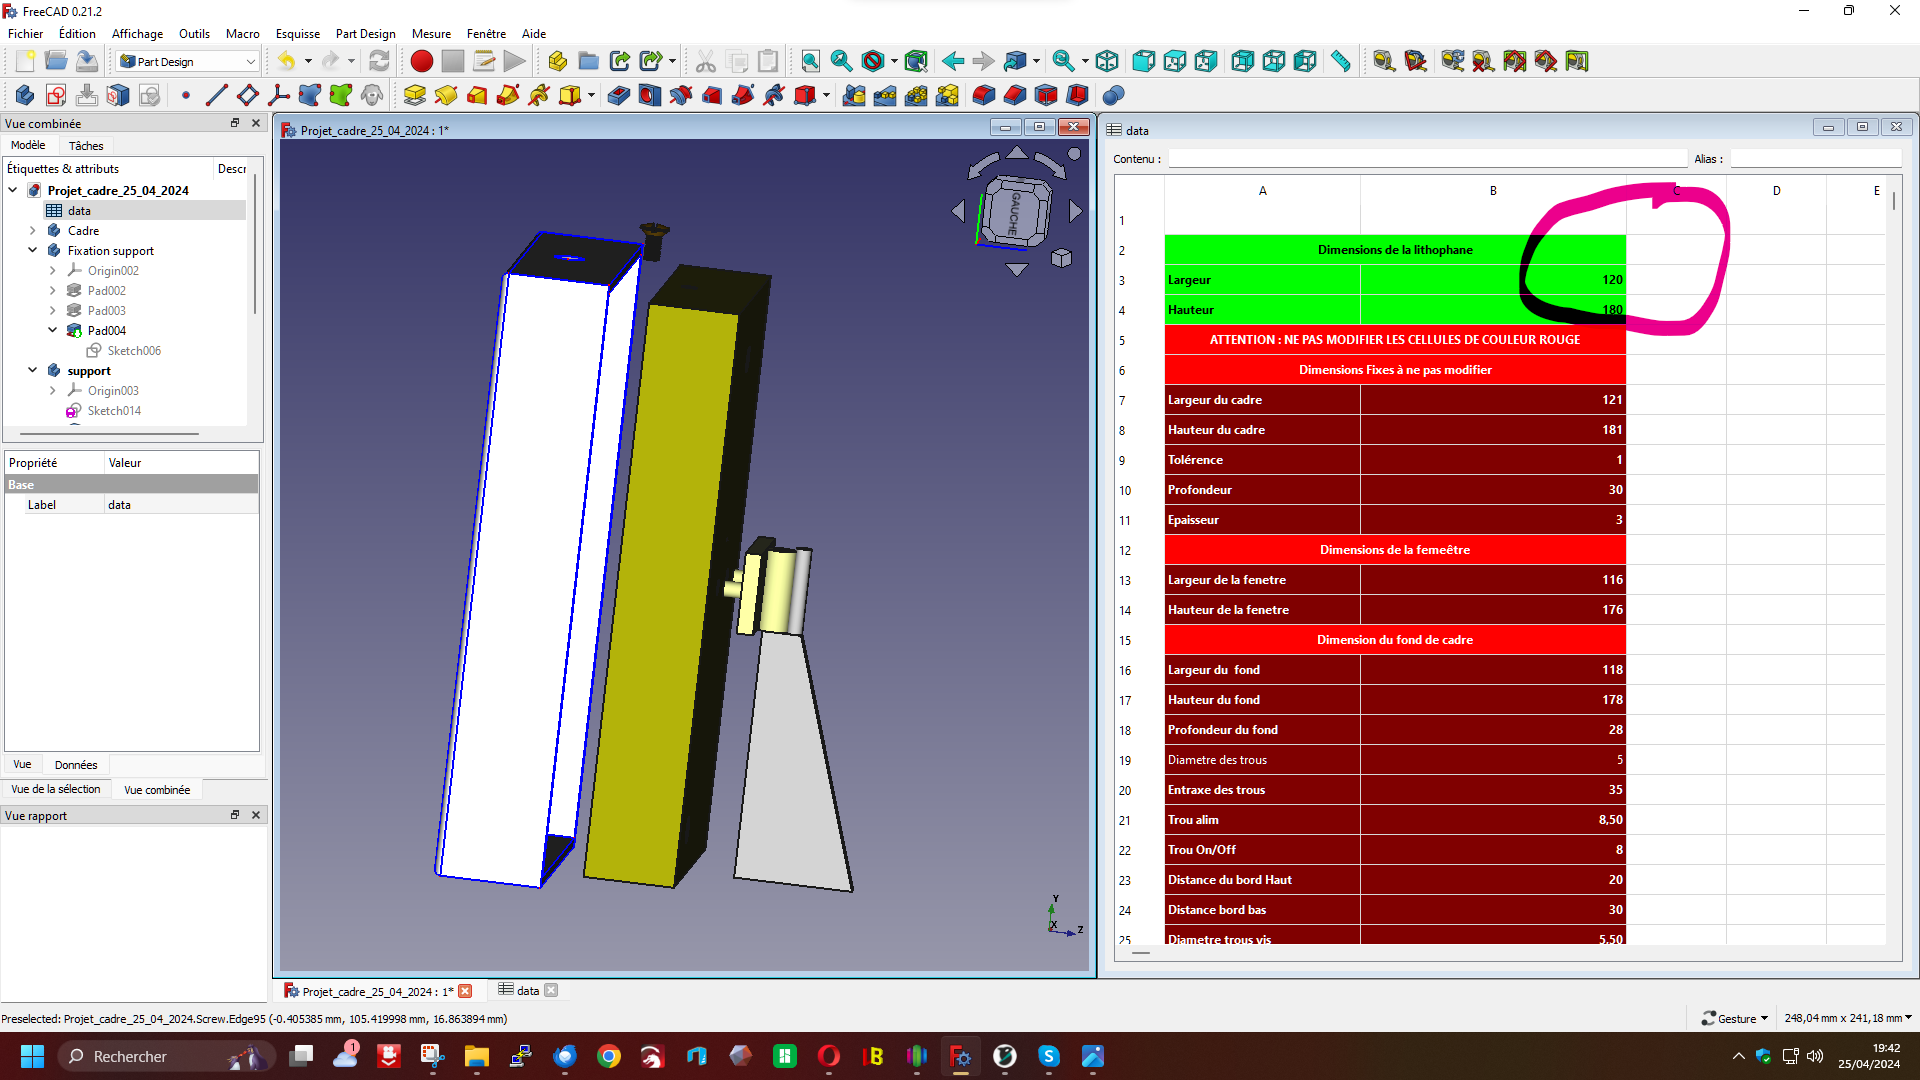The width and height of the screenshot is (1920, 1080).
Task: Click the Contenu cell content field
Action: click(1427, 158)
